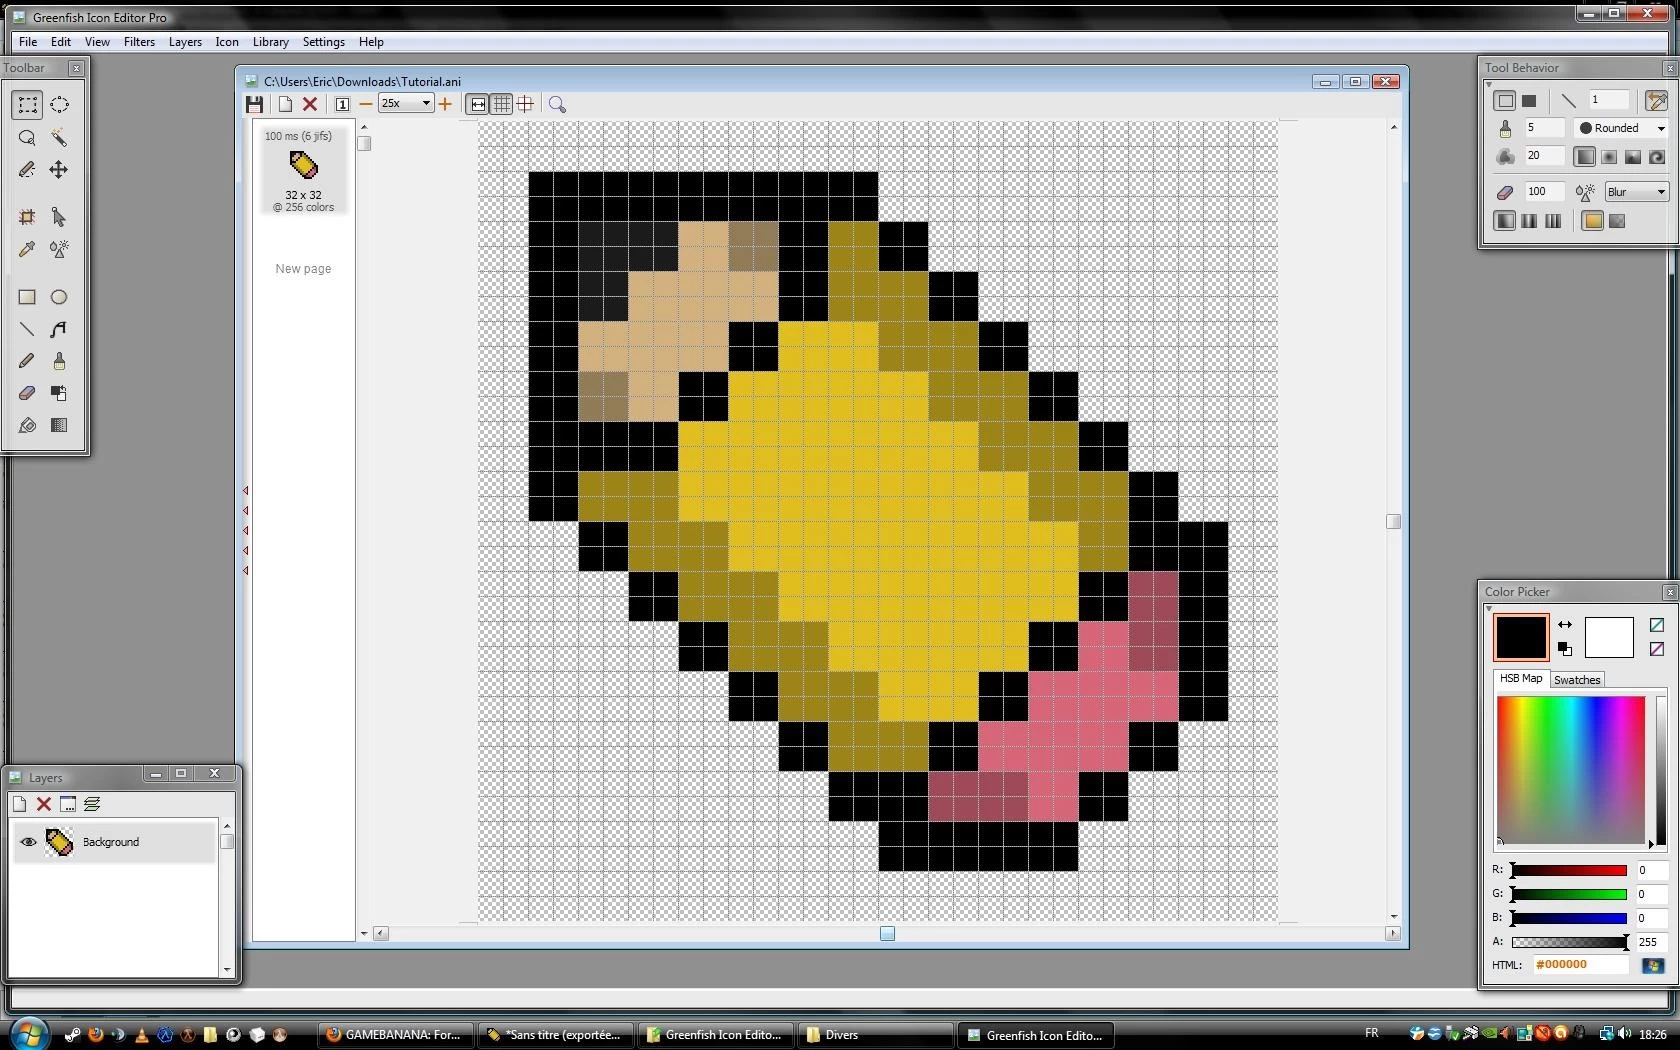
Task: Open the Layers menu
Action: (x=185, y=42)
